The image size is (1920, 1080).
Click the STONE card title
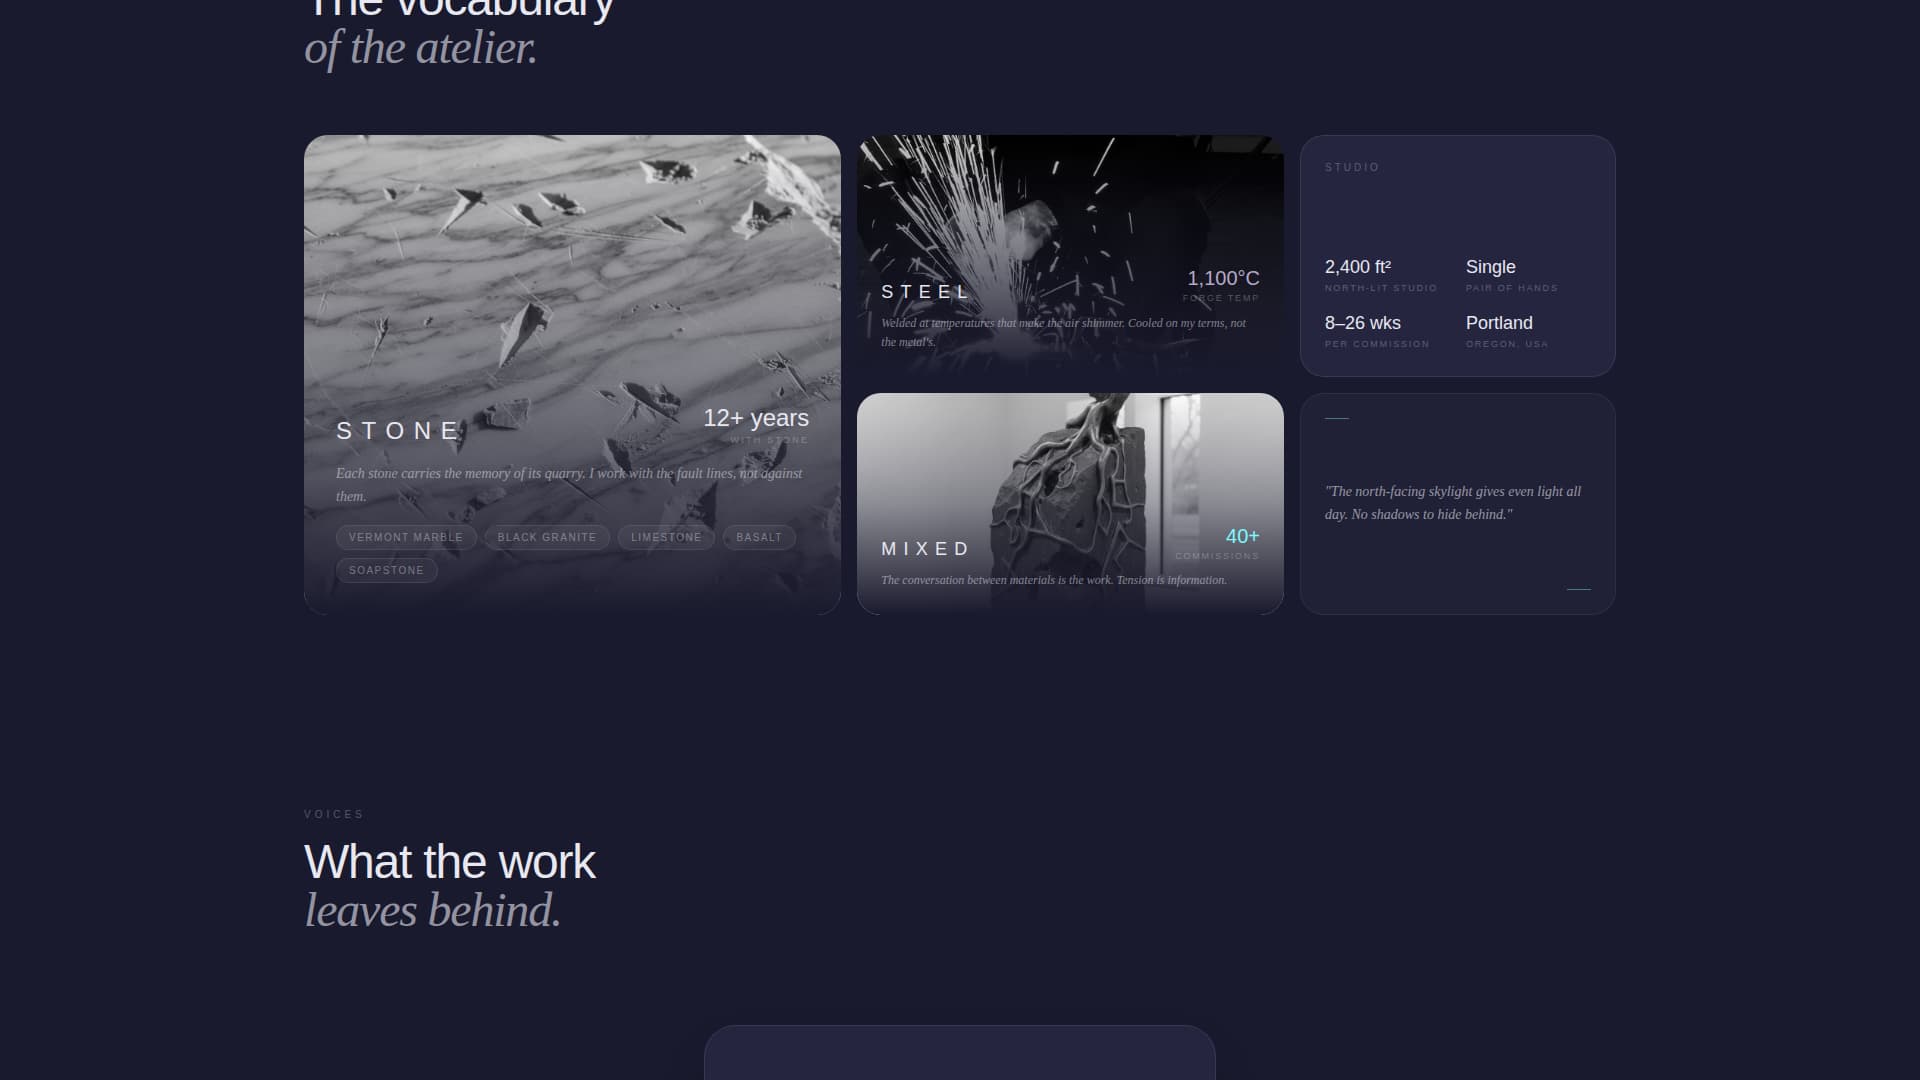coord(398,431)
